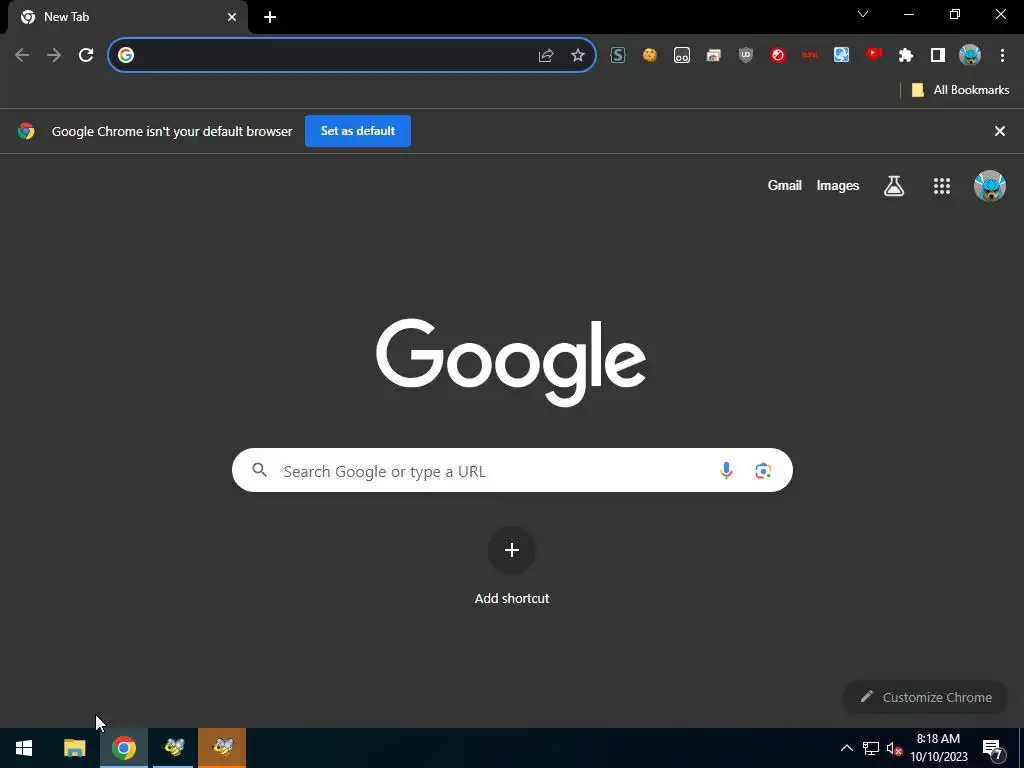Open the first bee app in taskbar
The width and height of the screenshot is (1024, 768).
coord(173,748)
